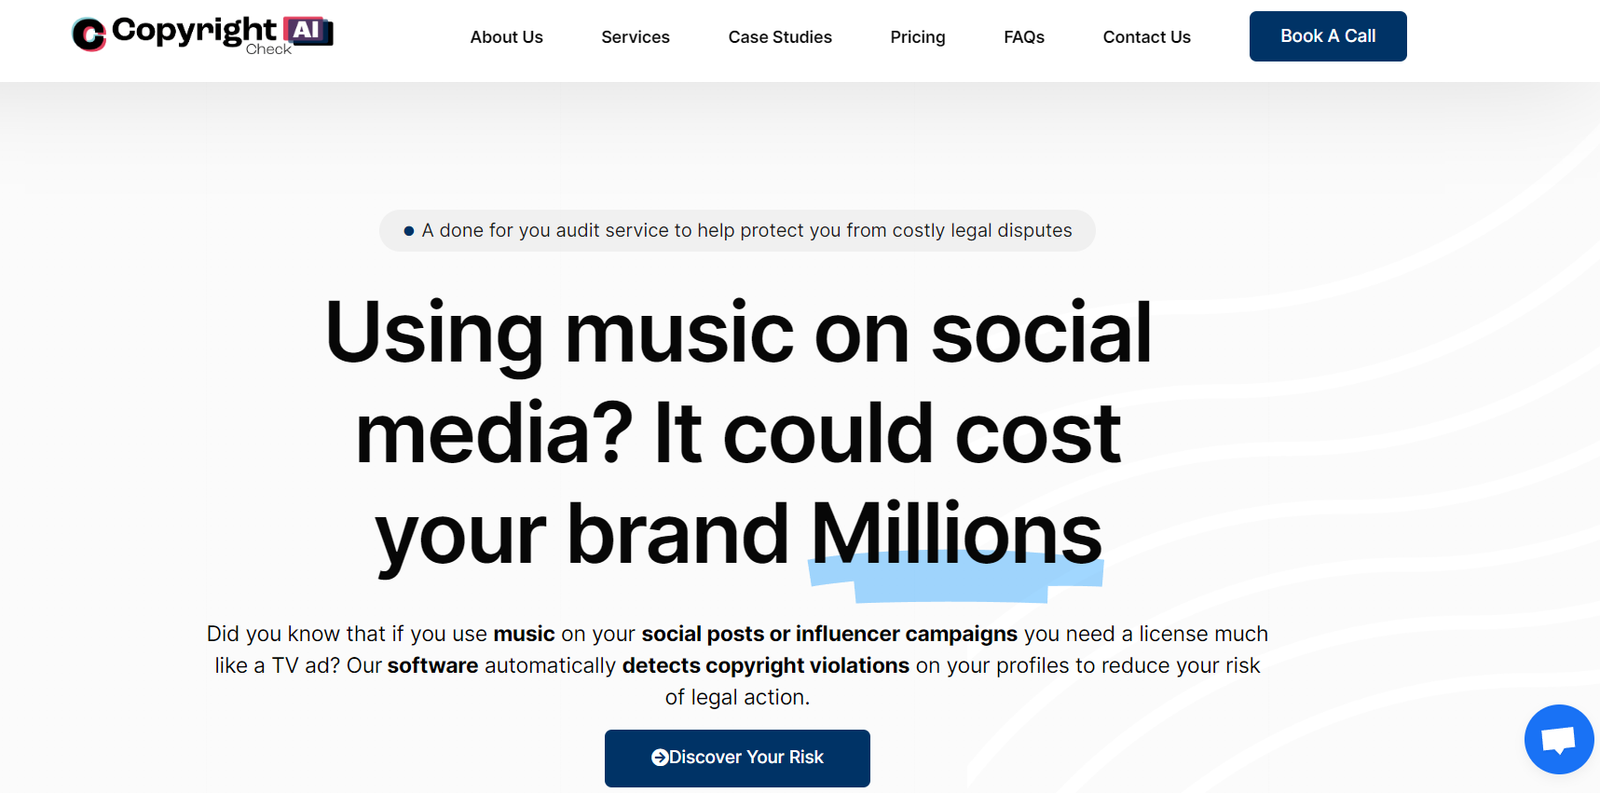Open the chat bubble widget
The height and width of the screenshot is (793, 1600).
(x=1558, y=740)
